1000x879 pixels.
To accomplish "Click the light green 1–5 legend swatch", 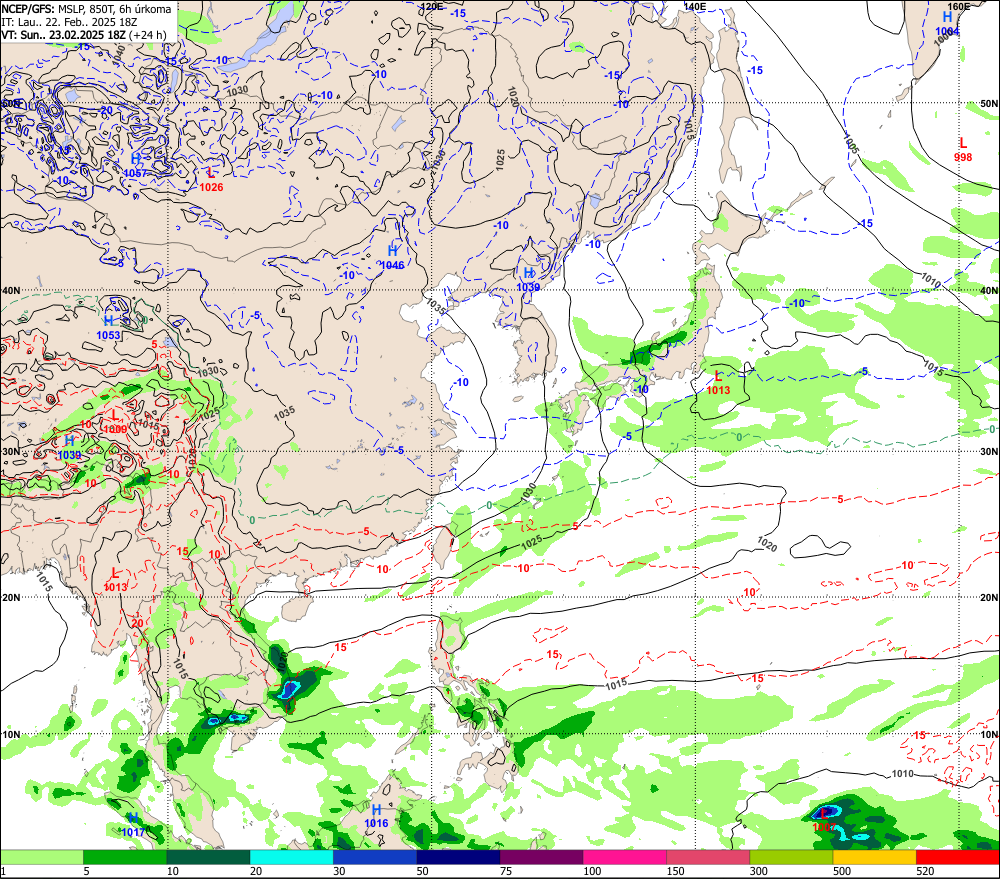I will tap(41, 857).
